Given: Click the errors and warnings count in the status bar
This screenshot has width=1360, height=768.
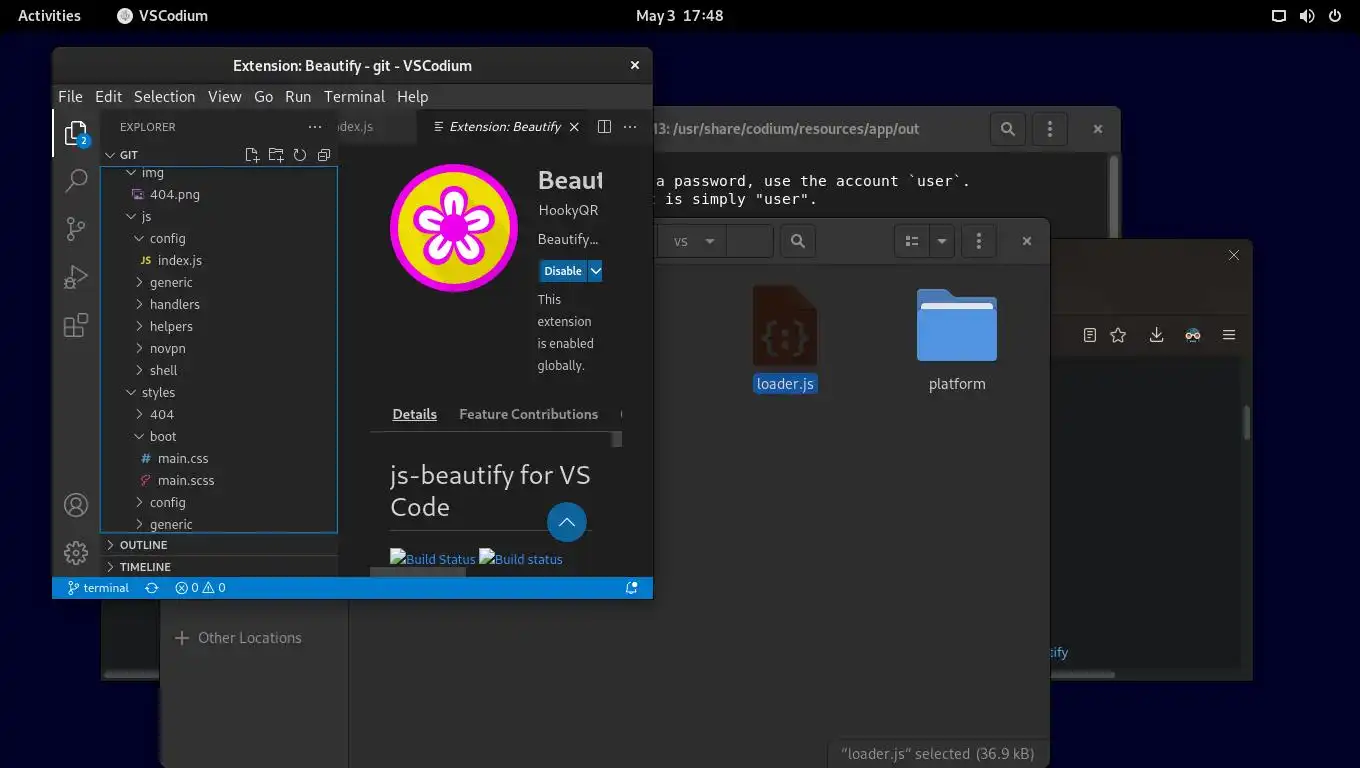Looking at the screenshot, I should [x=200, y=588].
